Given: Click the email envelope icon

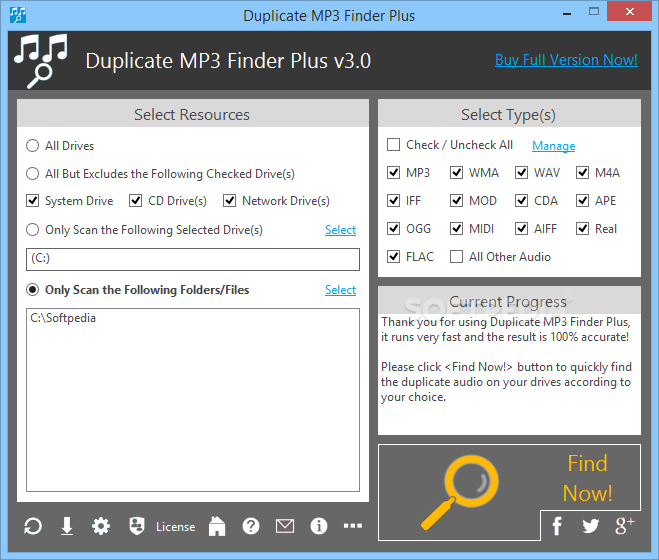Looking at the screenshot, I should pyautogui.click(x=285, y=526).
